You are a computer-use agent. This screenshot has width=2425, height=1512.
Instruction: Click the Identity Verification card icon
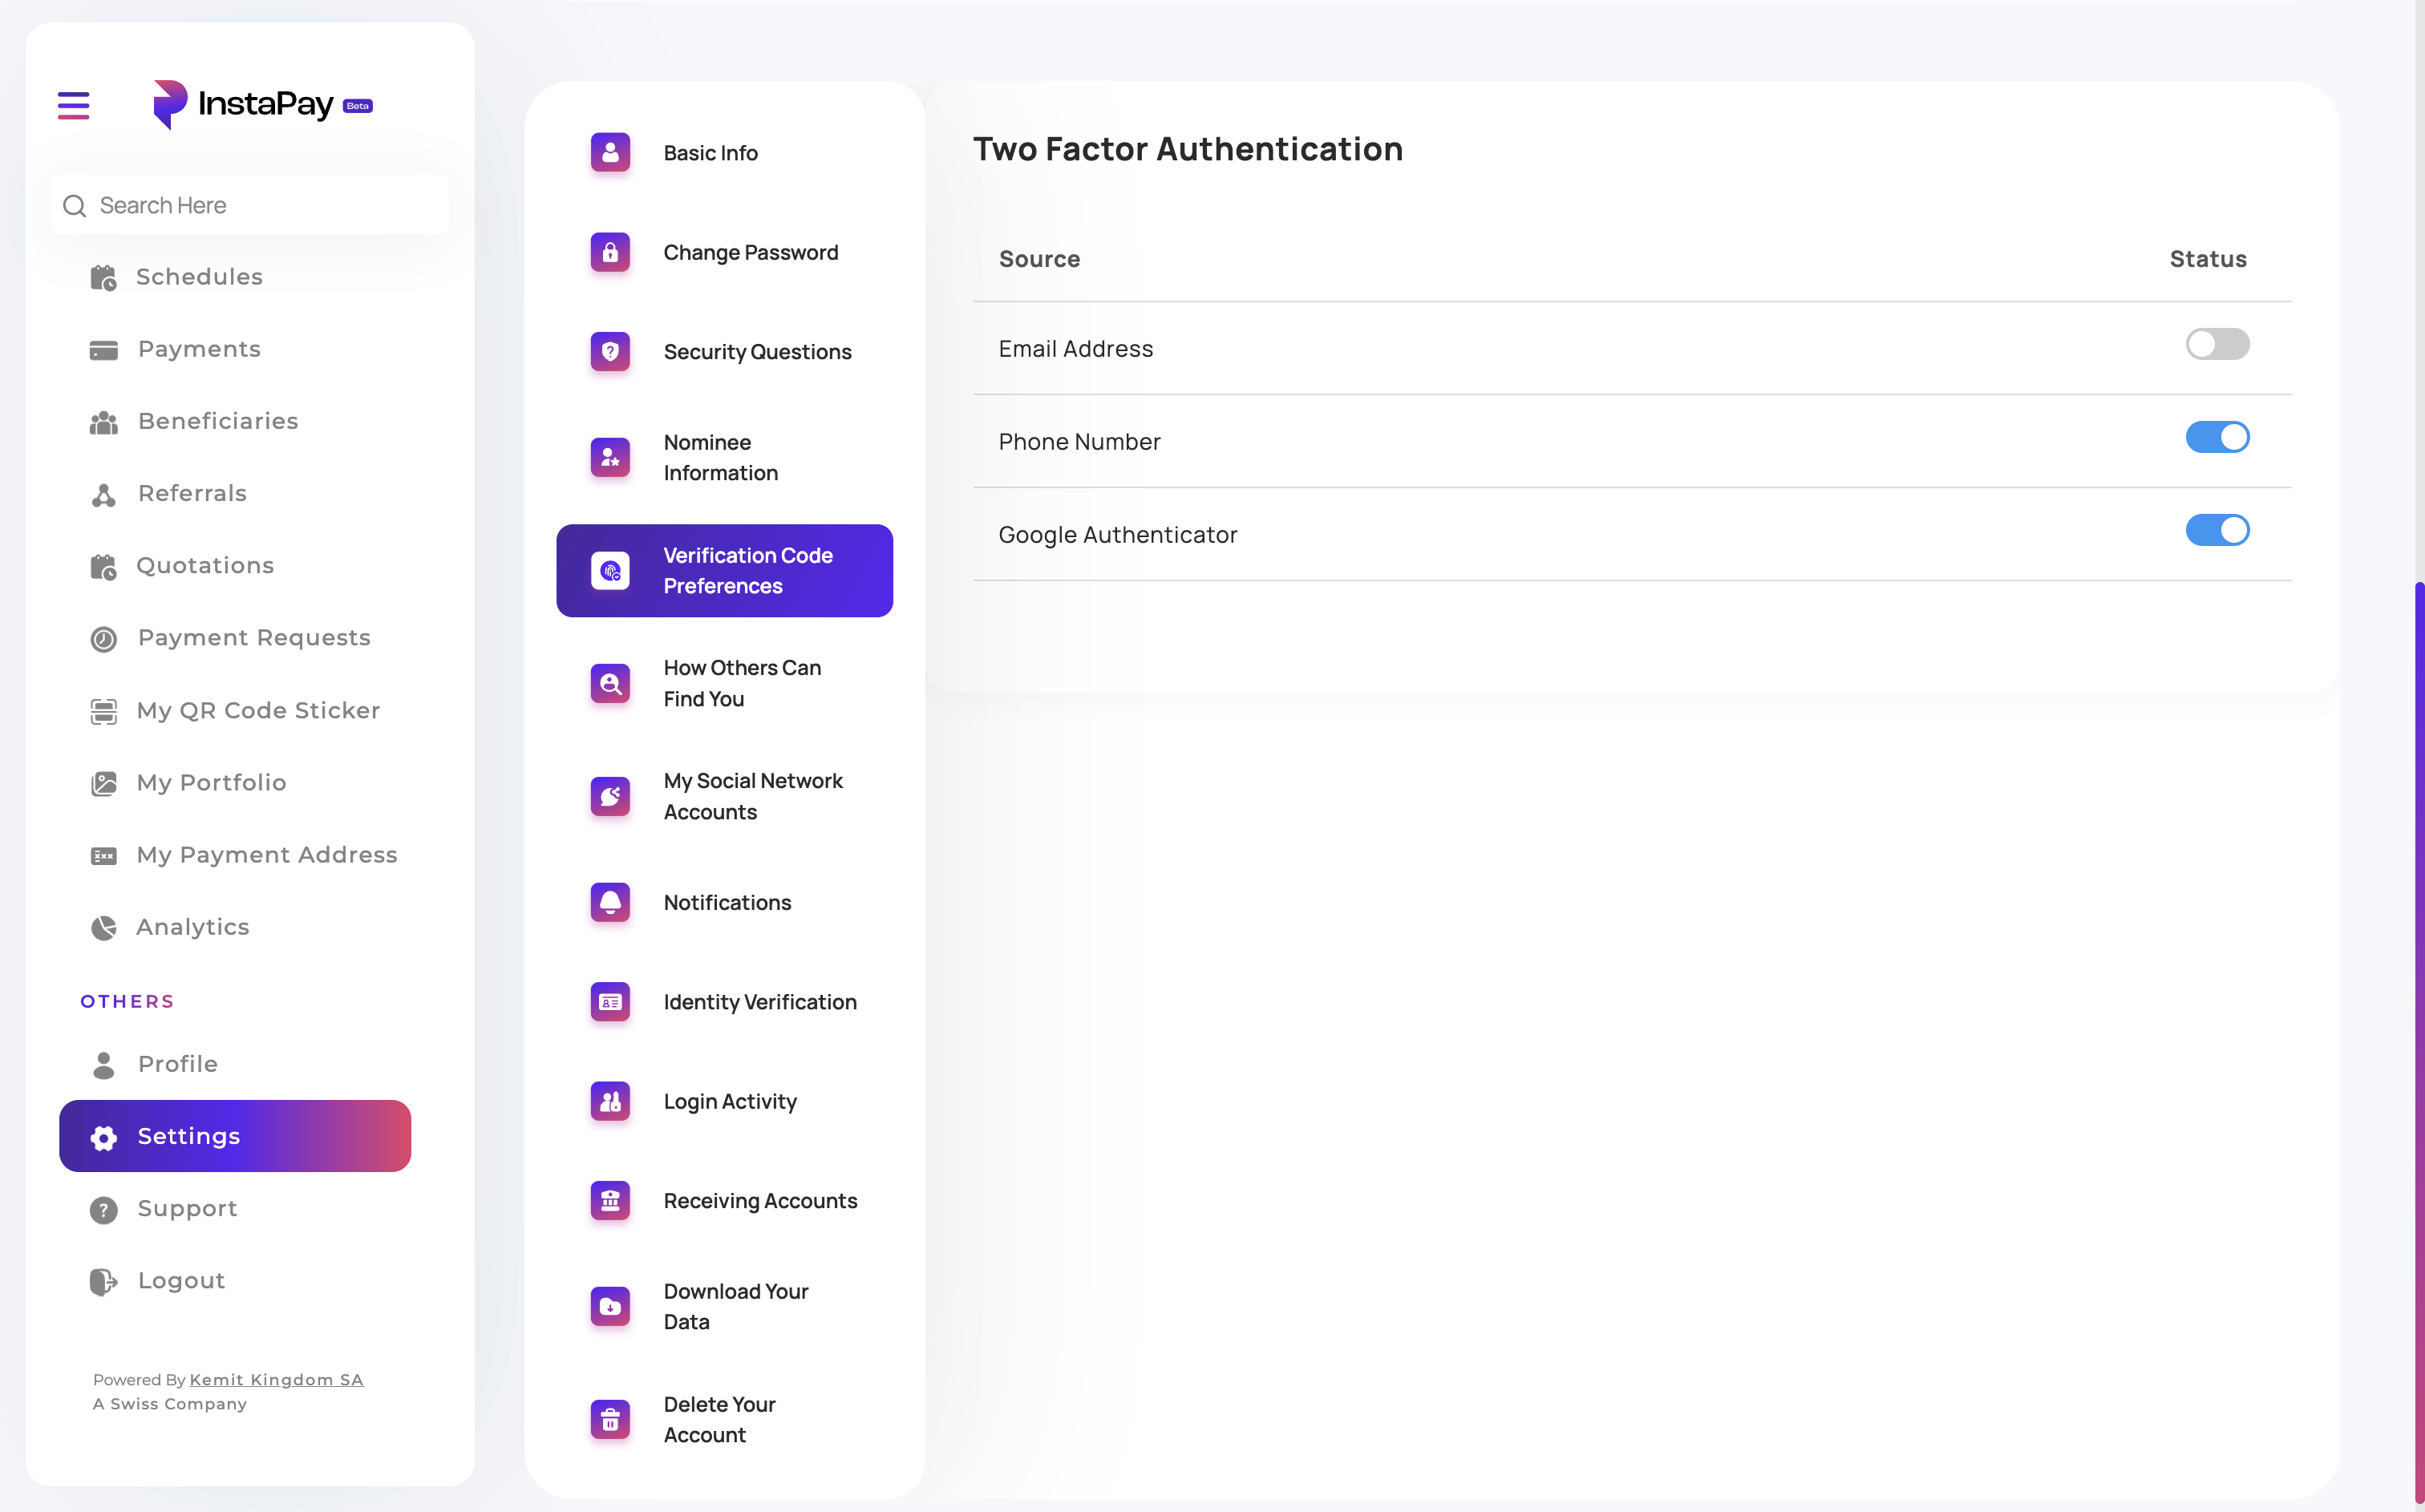point(610,1002)
